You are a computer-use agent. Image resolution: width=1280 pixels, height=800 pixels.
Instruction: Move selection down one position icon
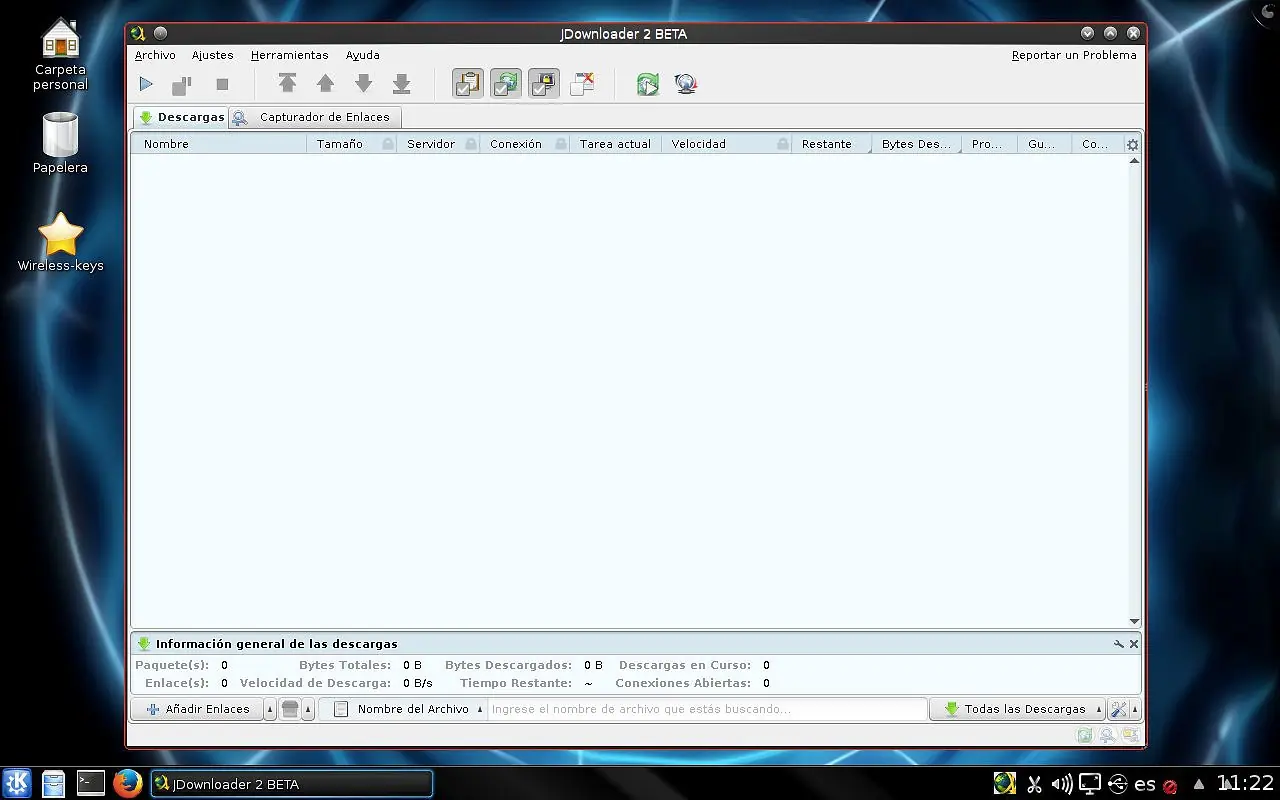coord(364,84)
